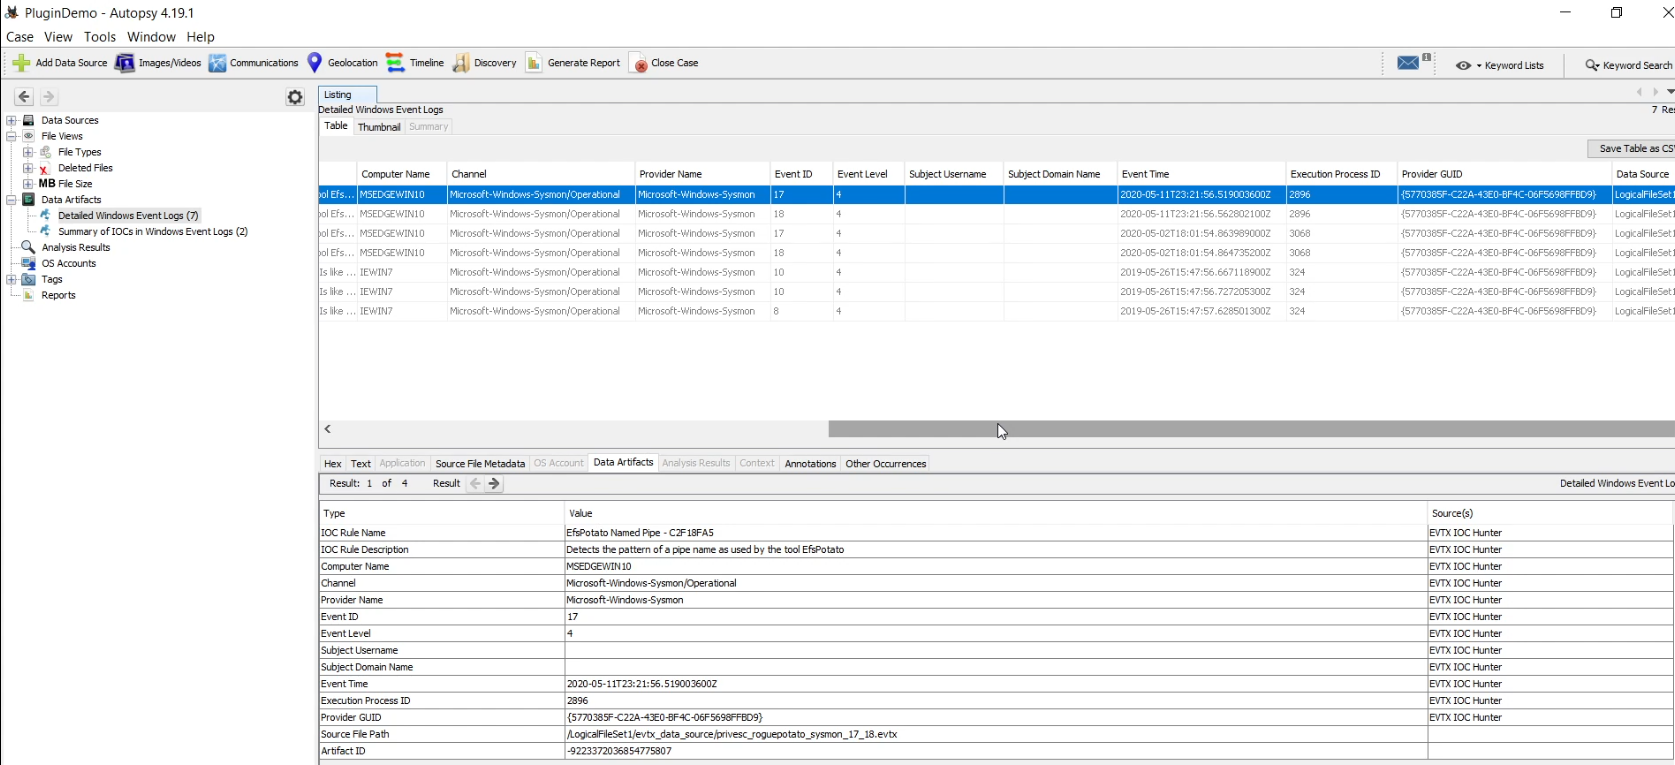Select Summary of IOCs in Windows Event Logs

(152, 232)
